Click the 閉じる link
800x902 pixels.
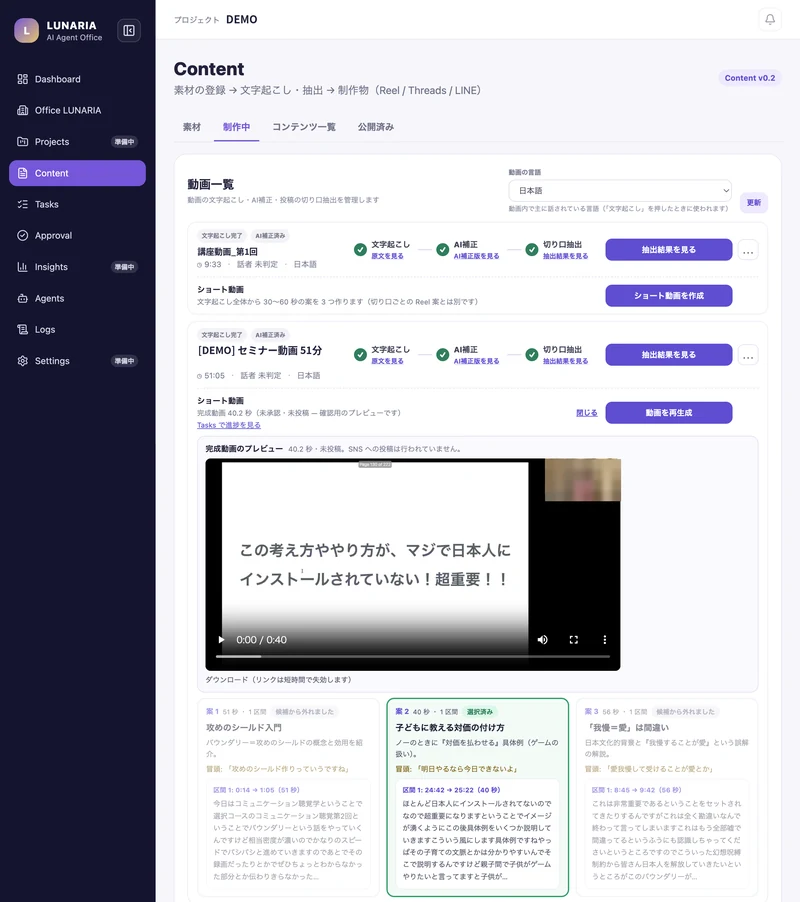click(x=587, y=413)
